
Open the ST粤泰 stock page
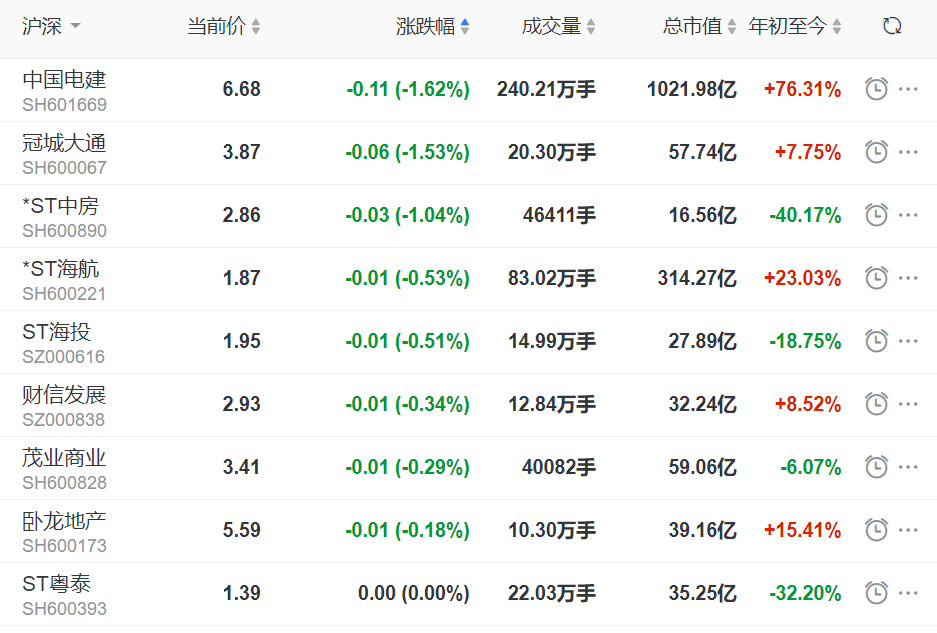click(57, 584)
